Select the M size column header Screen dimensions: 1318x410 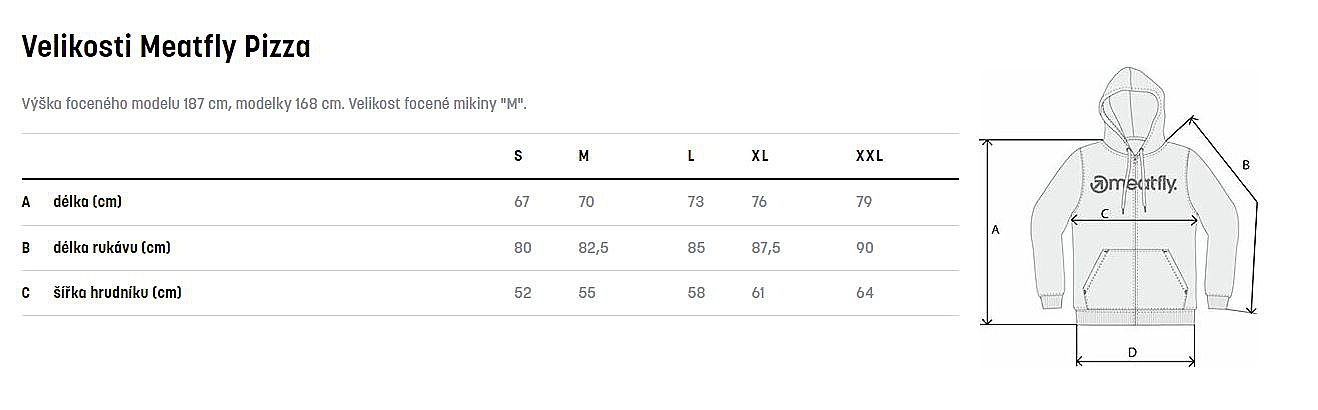(584, 156)
